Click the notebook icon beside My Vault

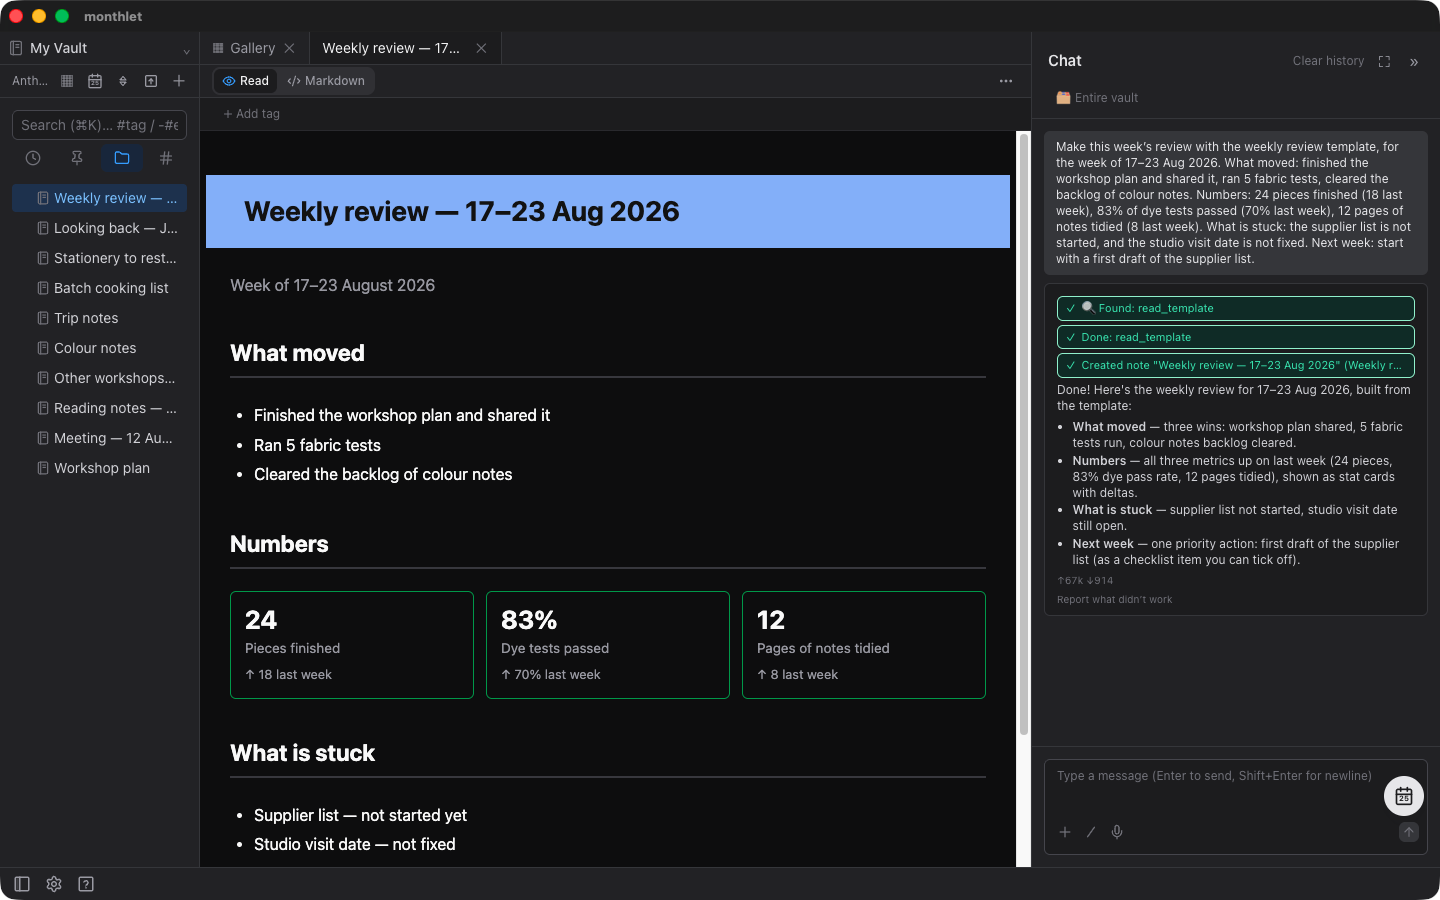click(x=16, y=48)
